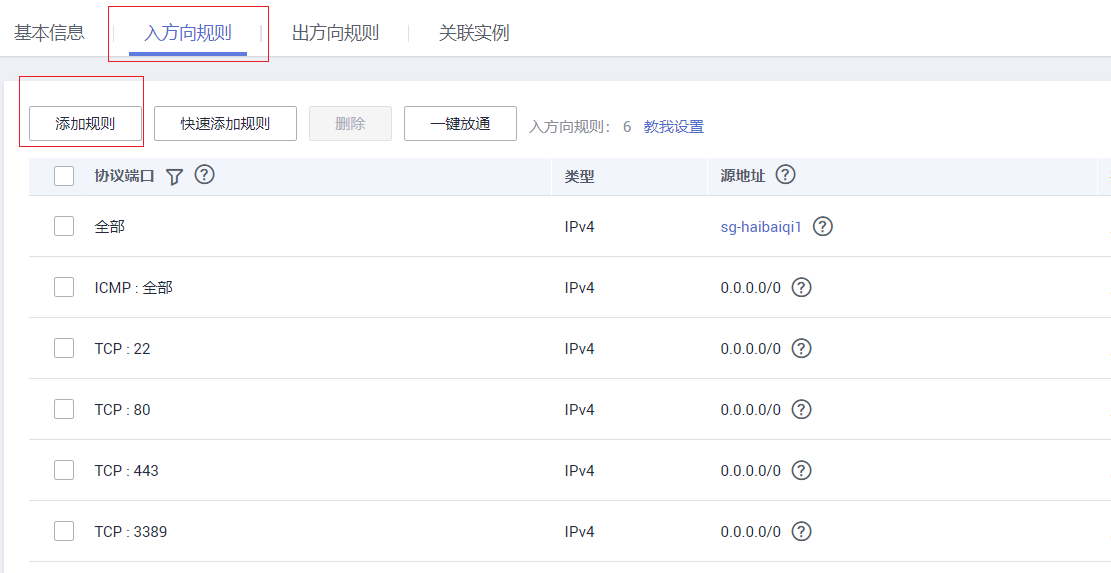Open the 教我设置 help link

[x=674, y=127]
